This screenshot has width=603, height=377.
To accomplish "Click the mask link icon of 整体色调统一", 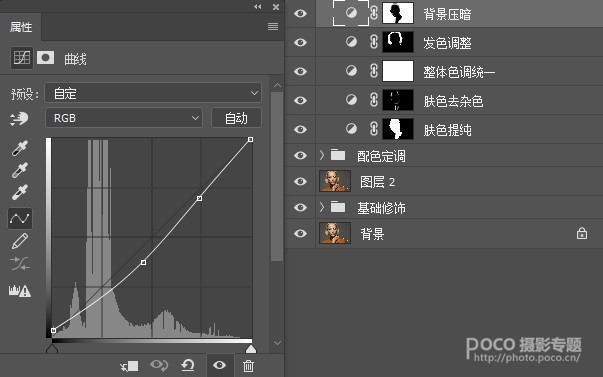I will tap(373, 71).
